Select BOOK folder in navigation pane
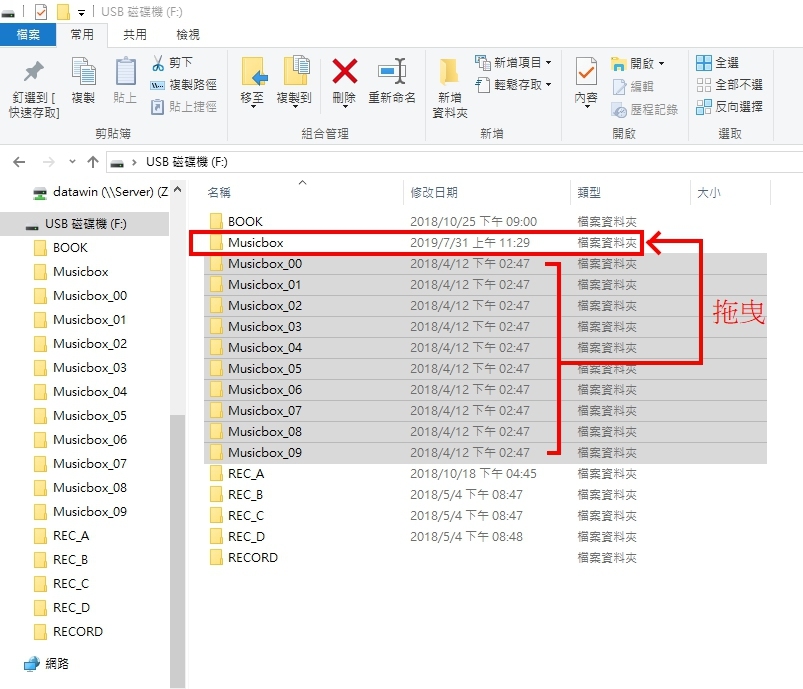 tap(70, 248)
